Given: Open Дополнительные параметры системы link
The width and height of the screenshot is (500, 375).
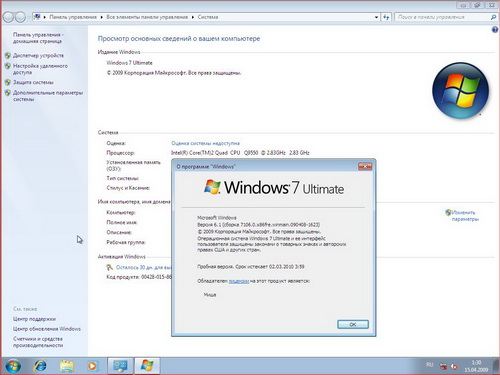Looking at the screenshot, I should (x=48, y=96).
